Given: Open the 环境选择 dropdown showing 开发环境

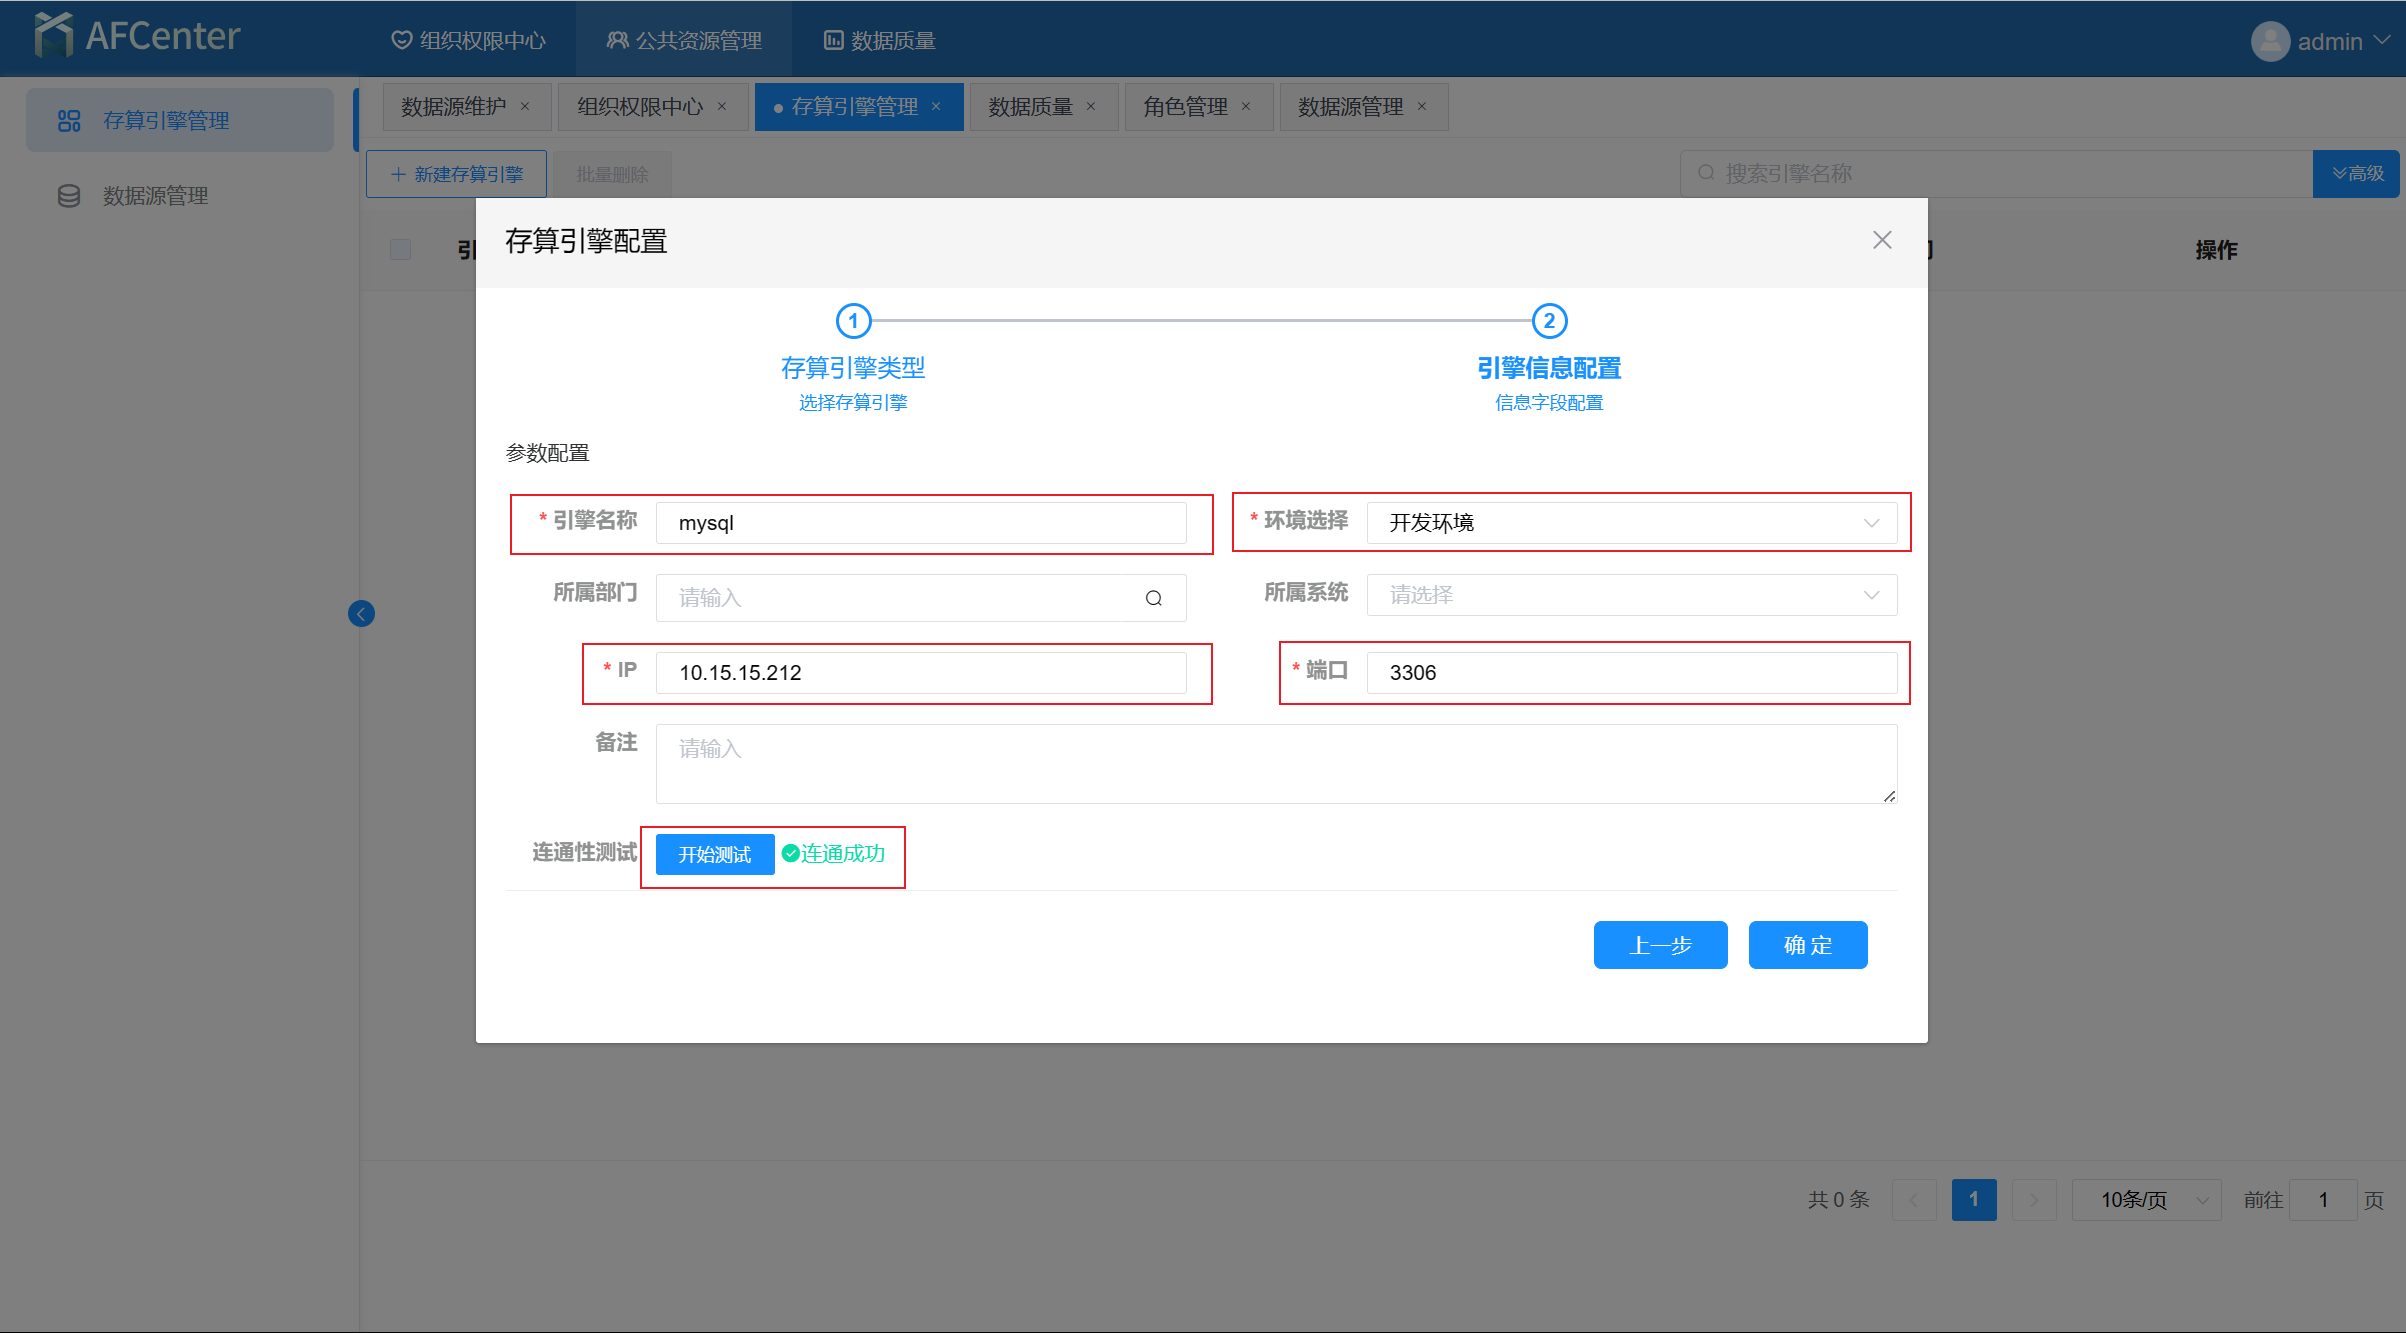Looking at the screenshot, I should pyautogui.click(x=1630, y=523).
